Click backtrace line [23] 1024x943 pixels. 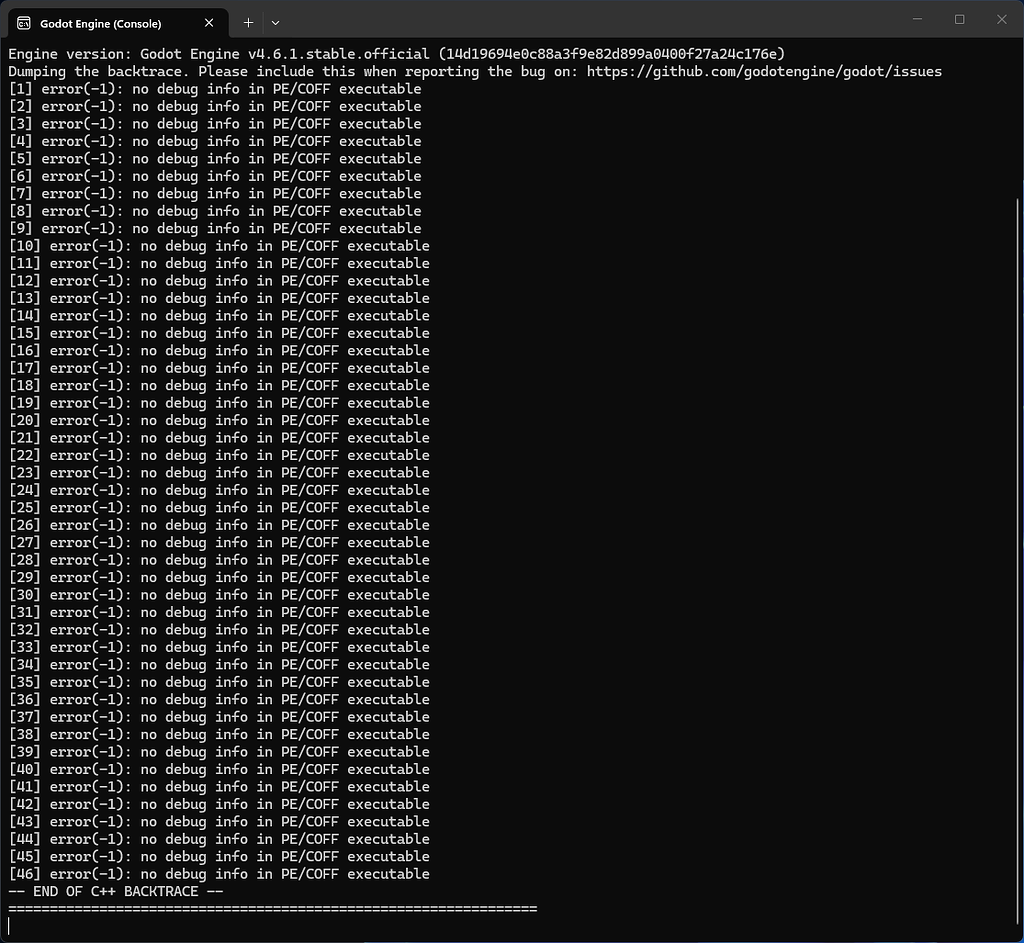pos(219,473)
